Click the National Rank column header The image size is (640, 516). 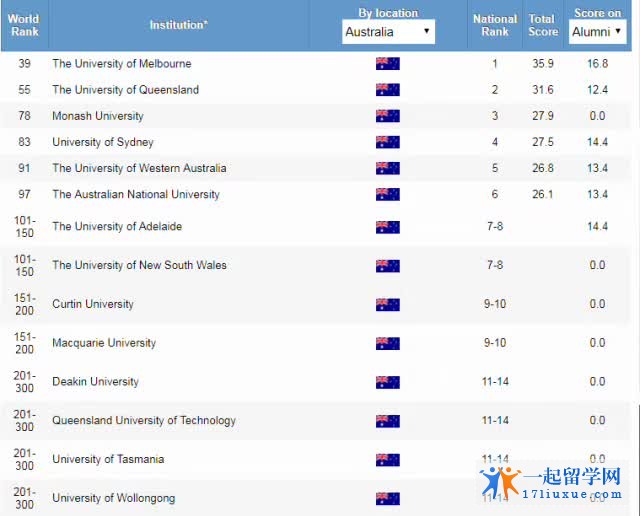pyautogui.click(x=495, y=25)
